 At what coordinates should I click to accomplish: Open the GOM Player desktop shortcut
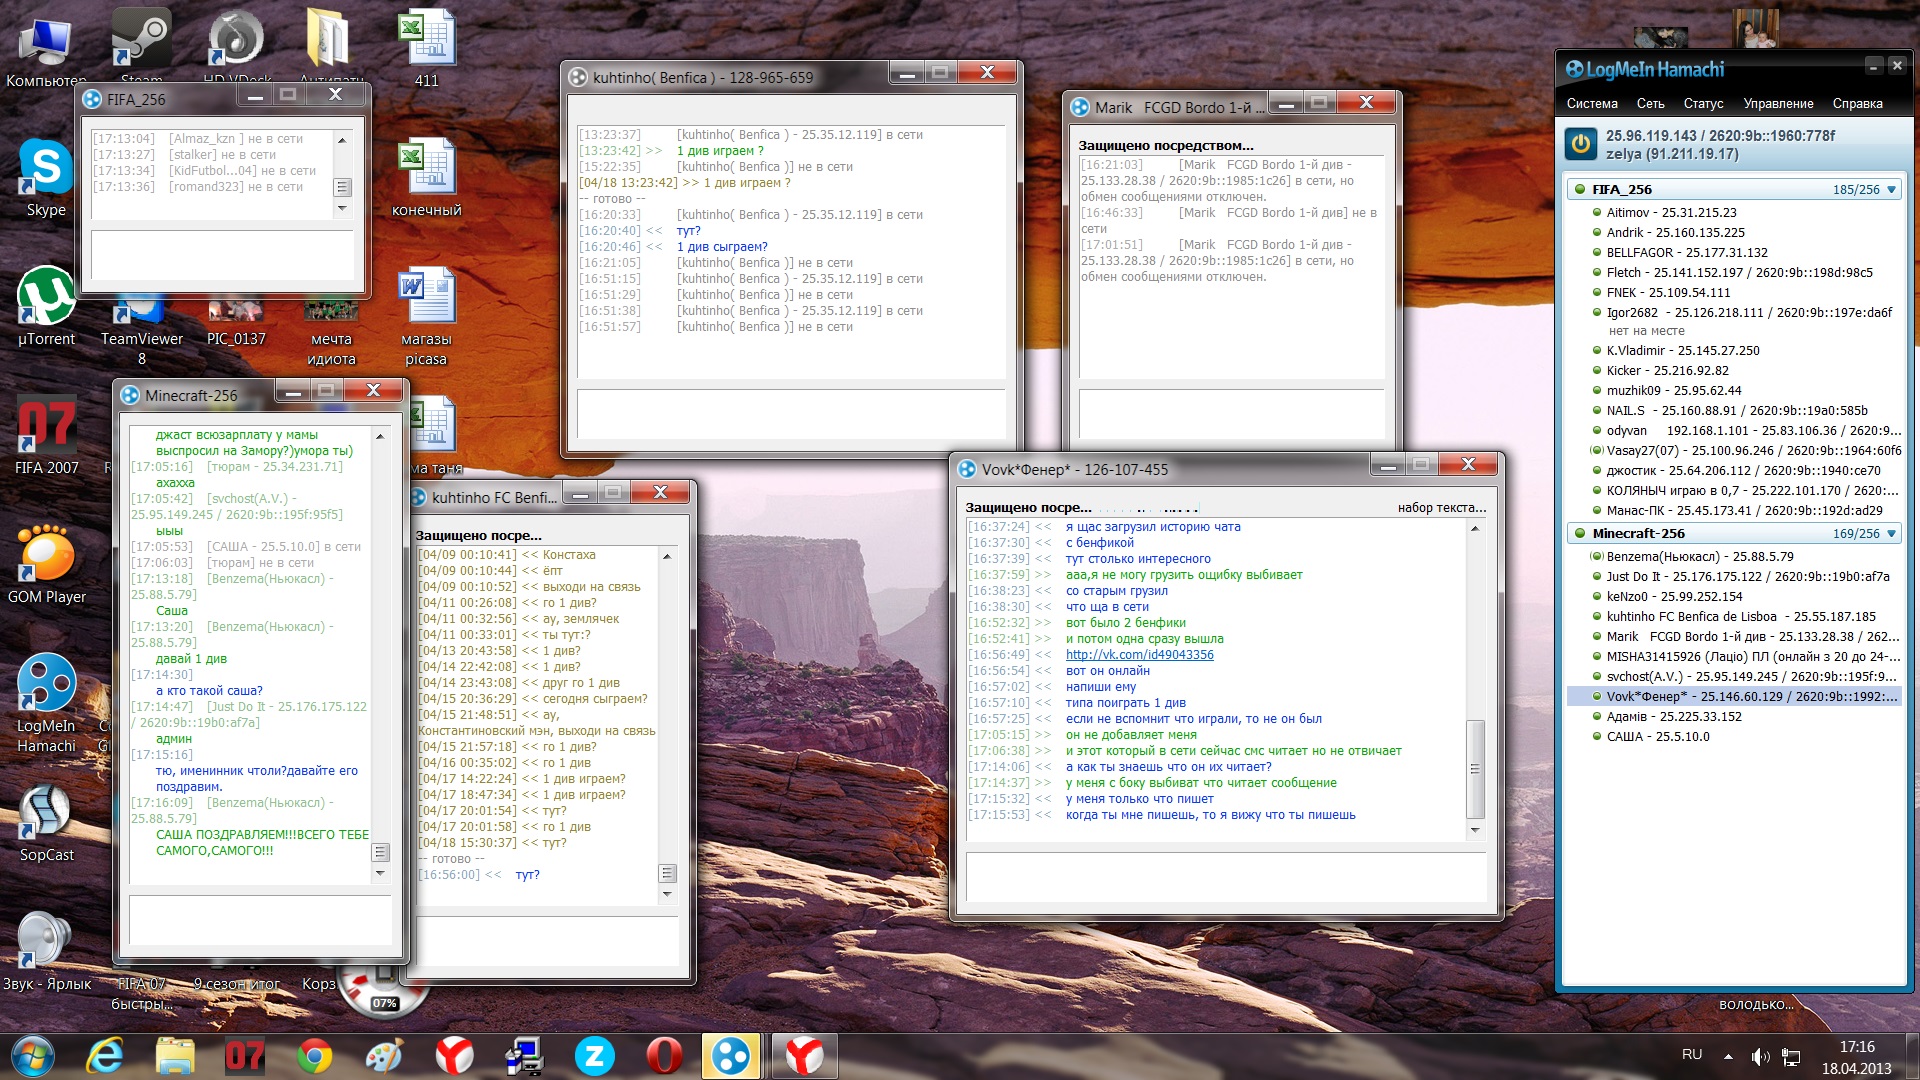point(46,555)
